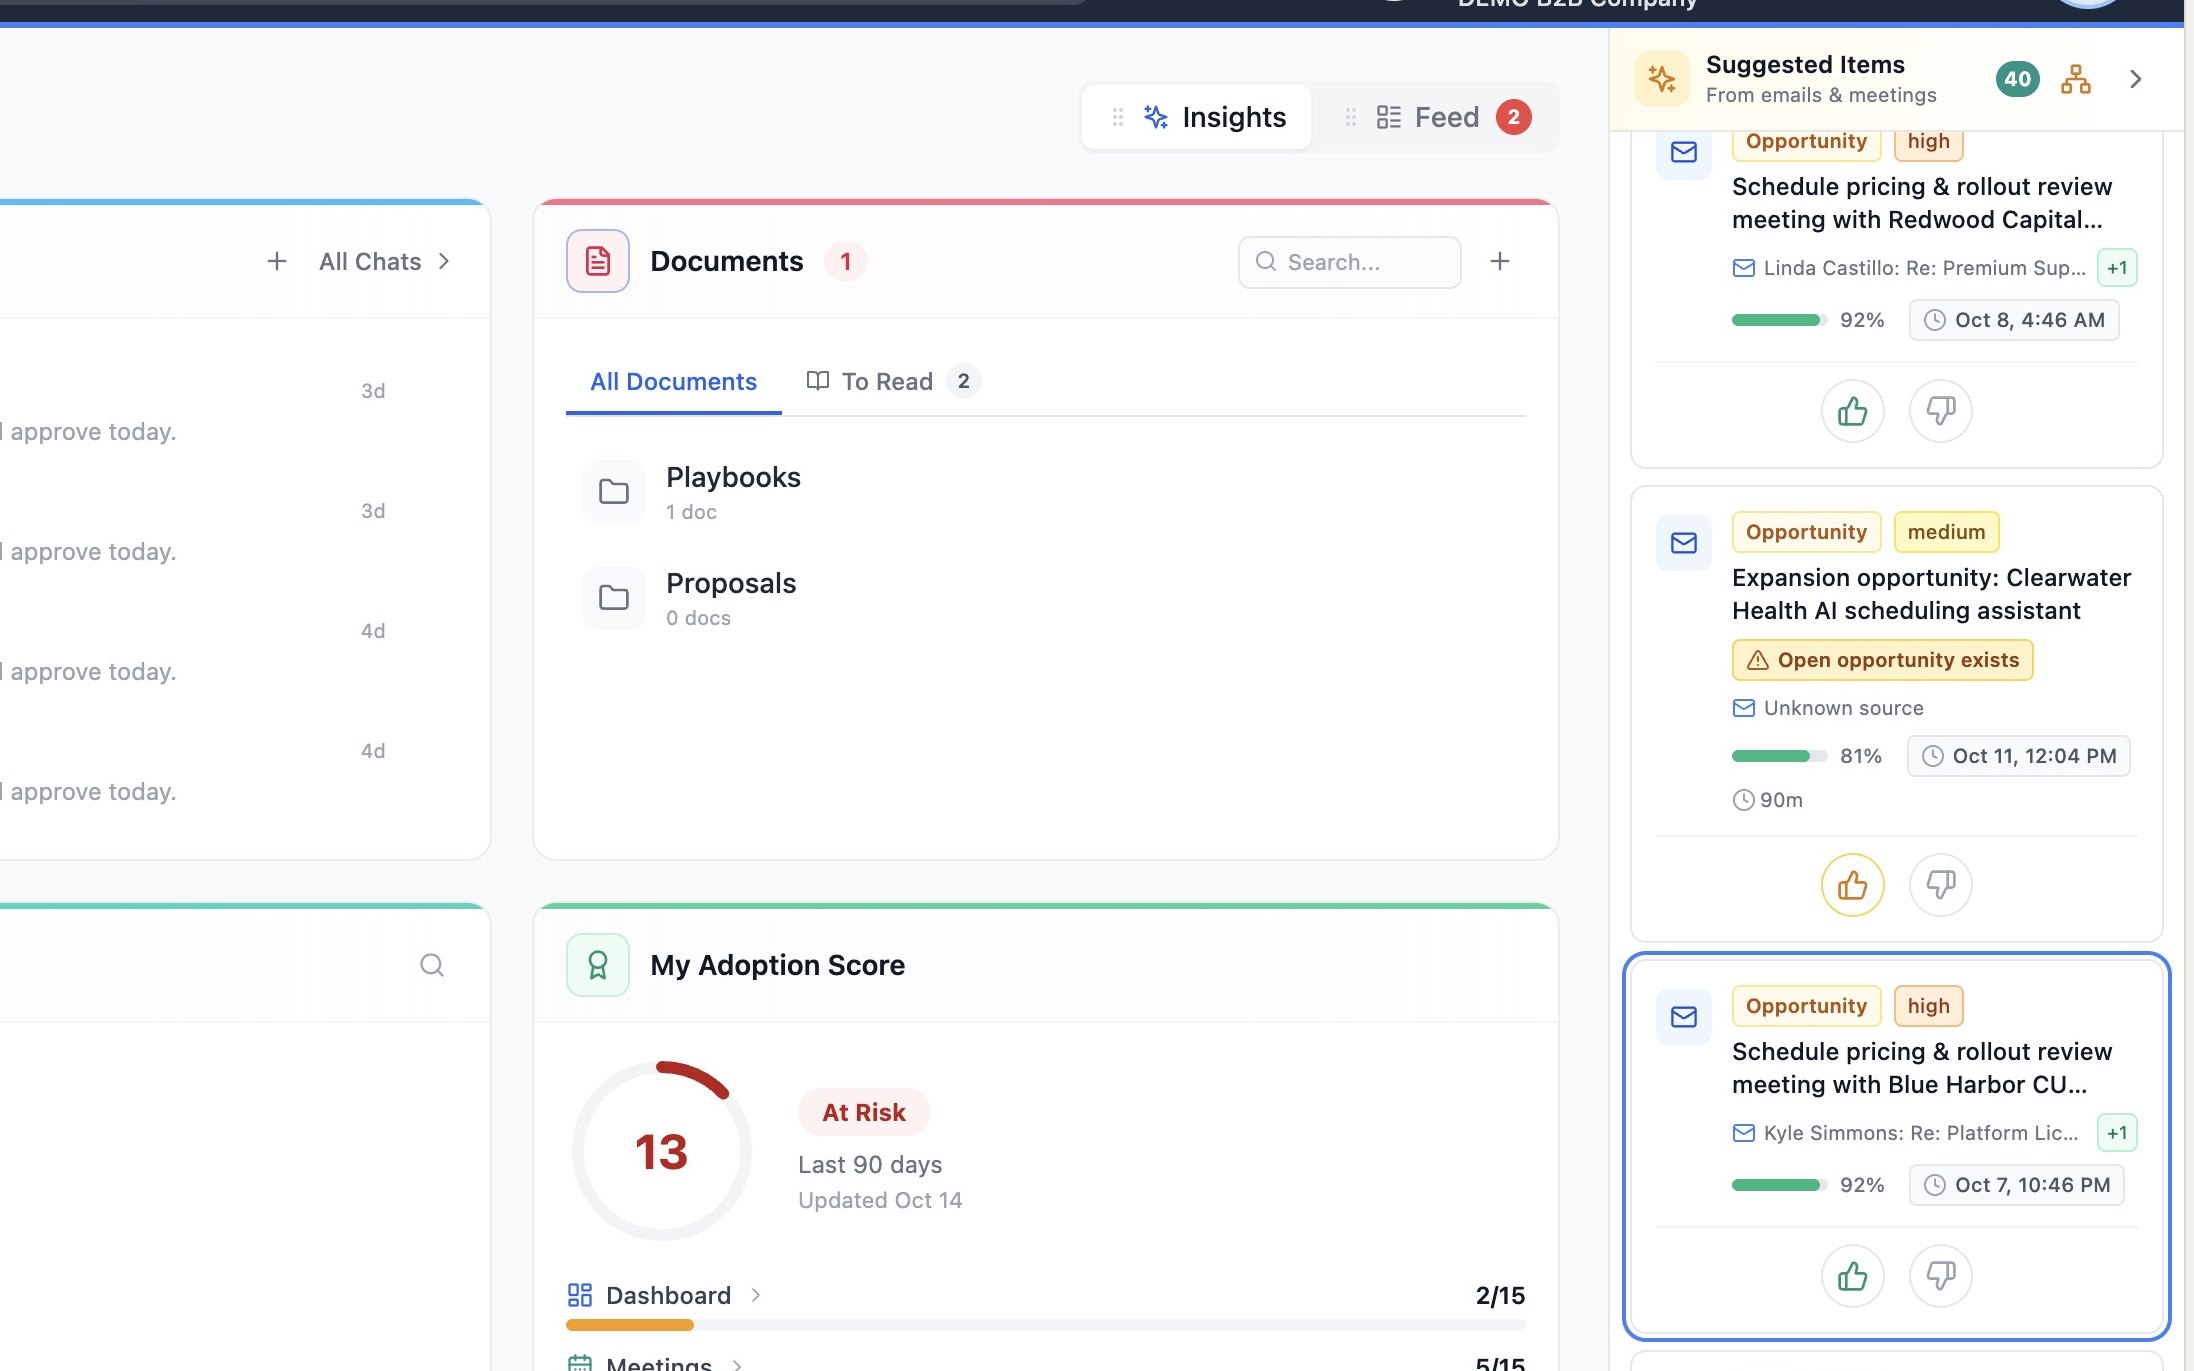This screenshot has height=1371, width=2194.
Task: Open Kyle Simmons Platform Lic email source
Action: (x=1905, y=1133)
